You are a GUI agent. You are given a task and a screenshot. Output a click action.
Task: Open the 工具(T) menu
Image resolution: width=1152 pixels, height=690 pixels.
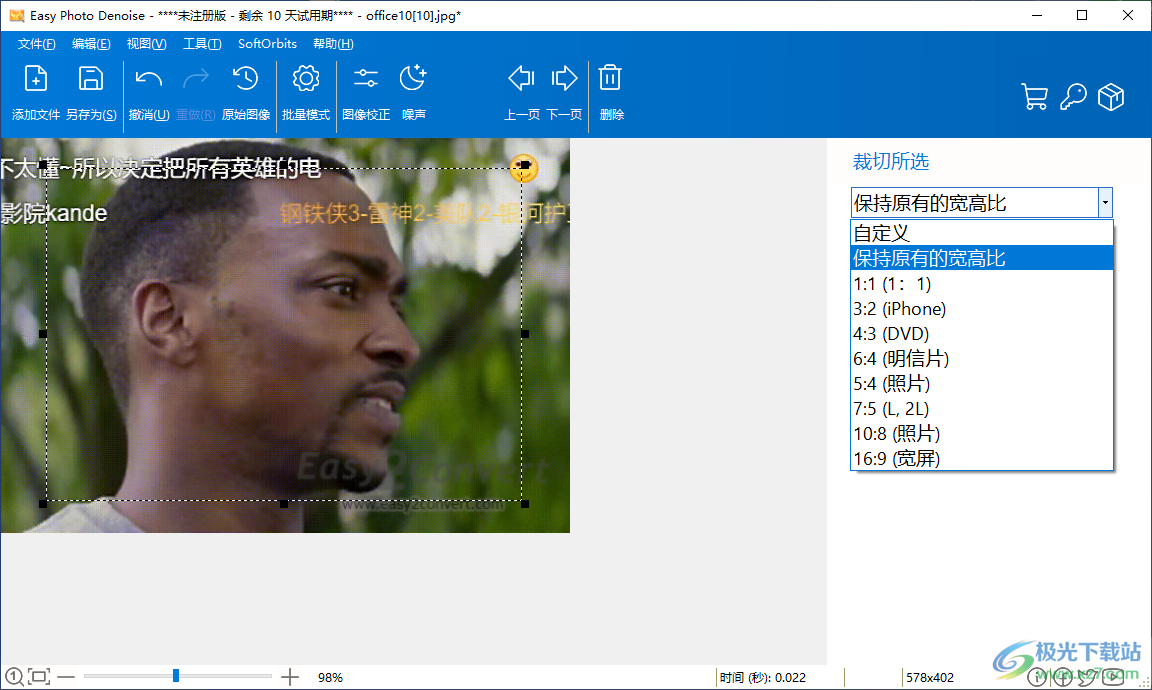[202, 44]
